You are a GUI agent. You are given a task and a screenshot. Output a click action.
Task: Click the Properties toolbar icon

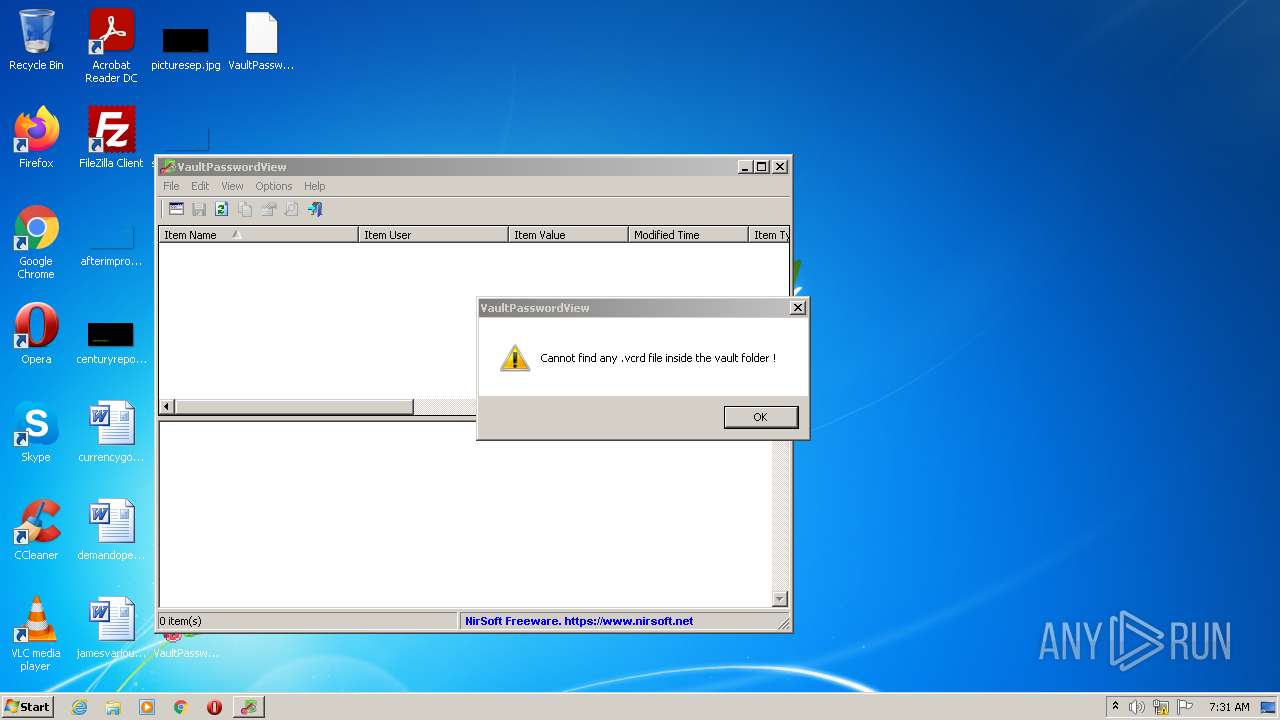pyautogui.click(x=268, y=209)
